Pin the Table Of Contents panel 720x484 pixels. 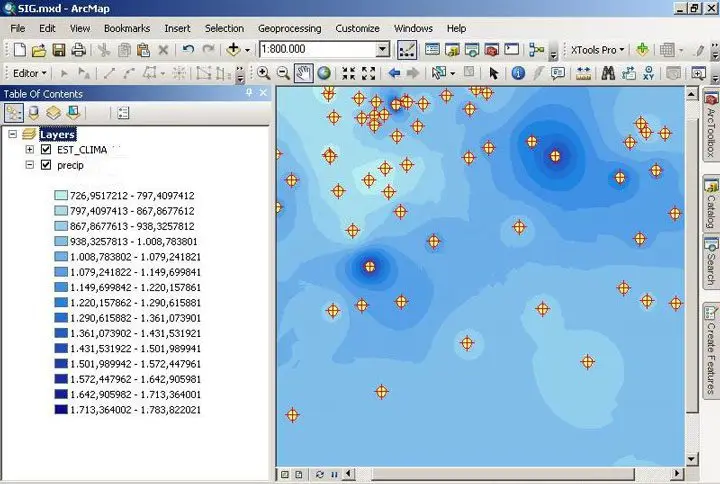point(247,94)
